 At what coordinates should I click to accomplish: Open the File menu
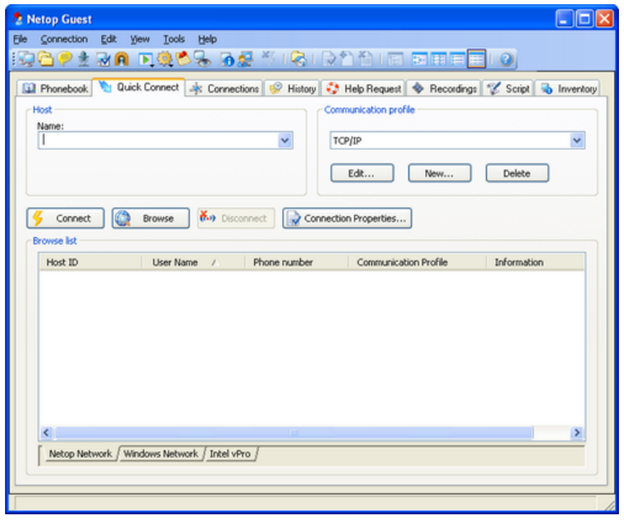(20, 39)
